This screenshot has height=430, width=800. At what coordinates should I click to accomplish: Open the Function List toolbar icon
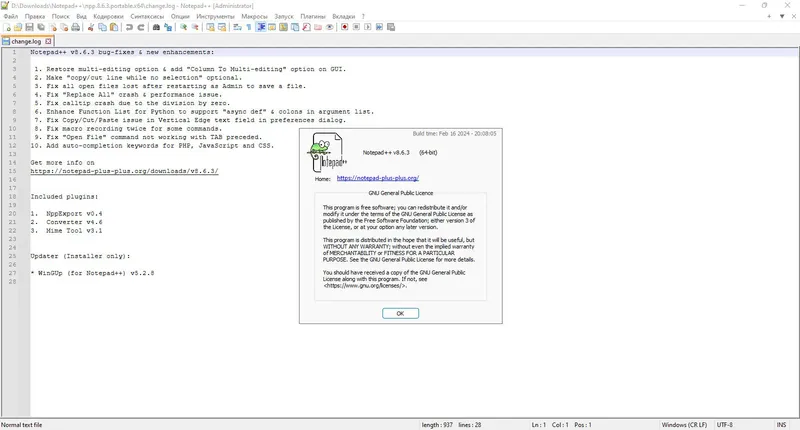pyautogui.click(x=306, y=27)
